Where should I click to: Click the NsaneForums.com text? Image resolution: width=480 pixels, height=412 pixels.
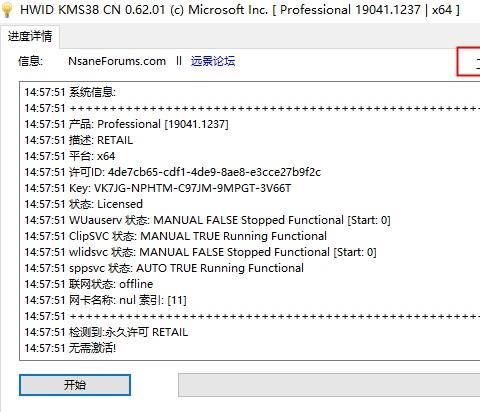(x=117, y=61)
